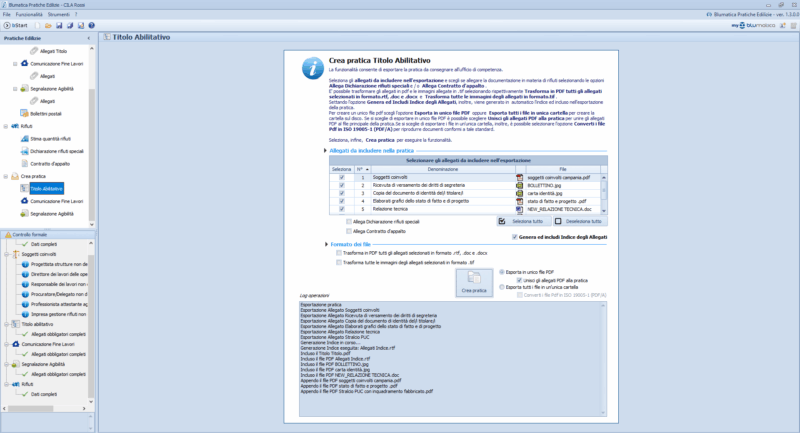Click PDF icon for soggetti coinvolti campania.pdf
800x433 pixels.
click(520, 176)
